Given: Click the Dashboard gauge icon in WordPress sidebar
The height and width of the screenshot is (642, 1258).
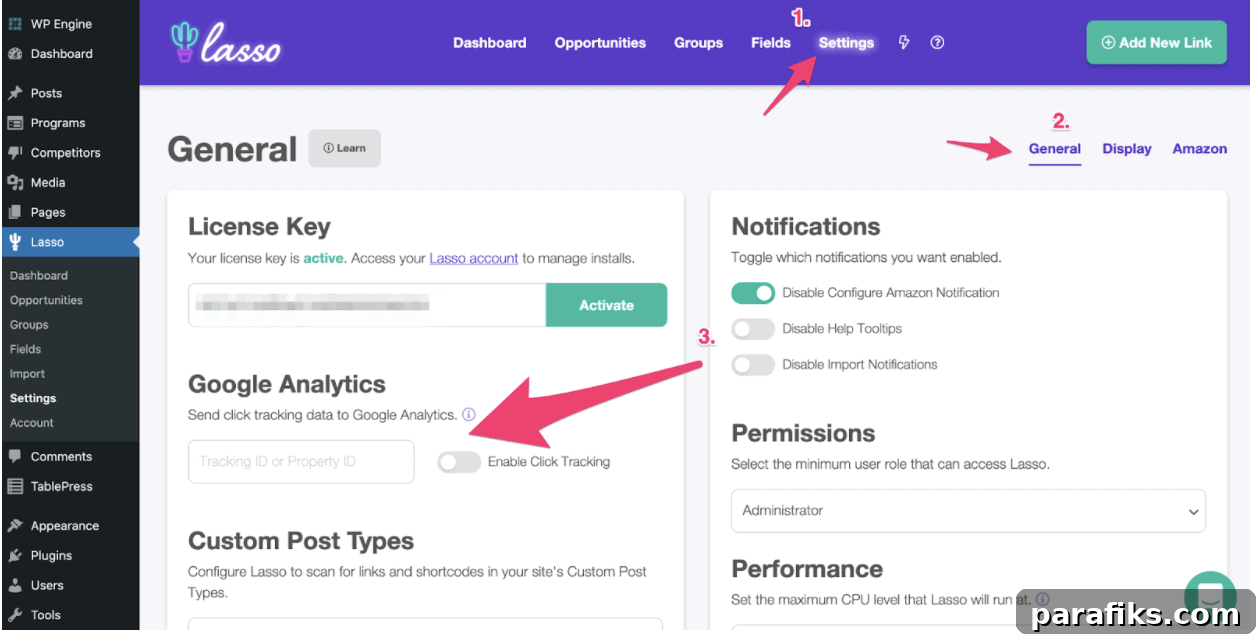Looking at the screenshot, I should click(15, 54).
